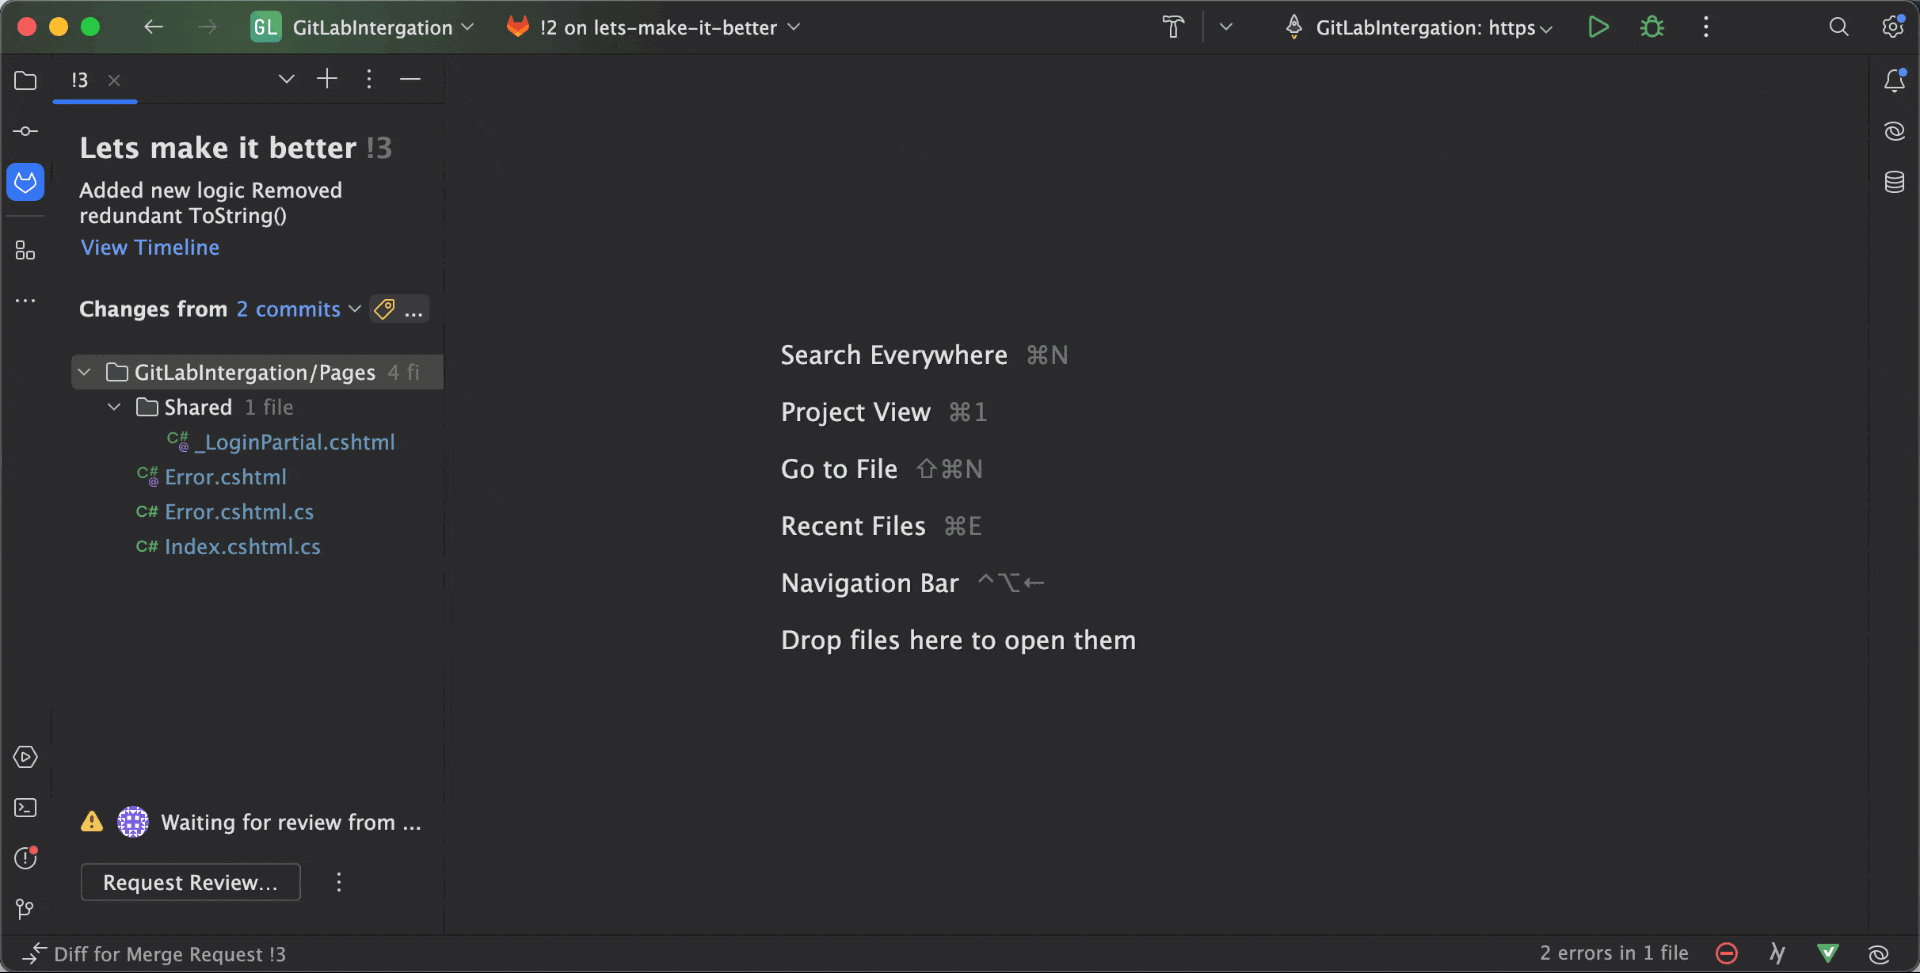Screen dimensions: 1920x973
Task: Open the Notifications bell icon
Action: [1894, 80]
